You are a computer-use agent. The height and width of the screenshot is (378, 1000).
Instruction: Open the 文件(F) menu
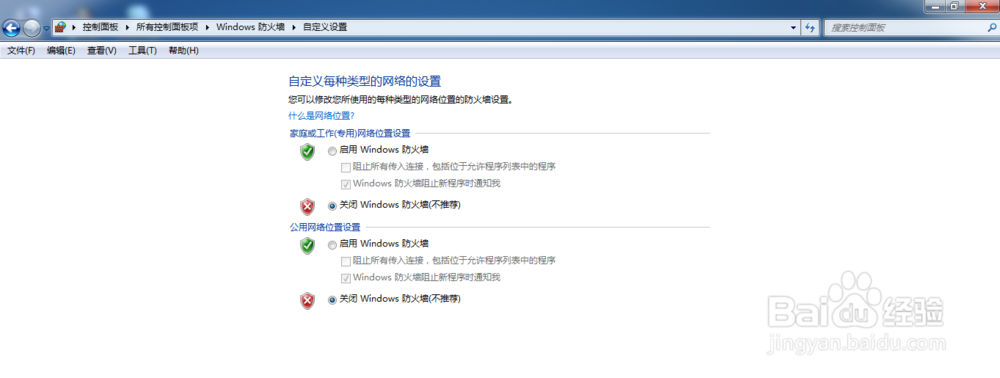click(21, 50)
